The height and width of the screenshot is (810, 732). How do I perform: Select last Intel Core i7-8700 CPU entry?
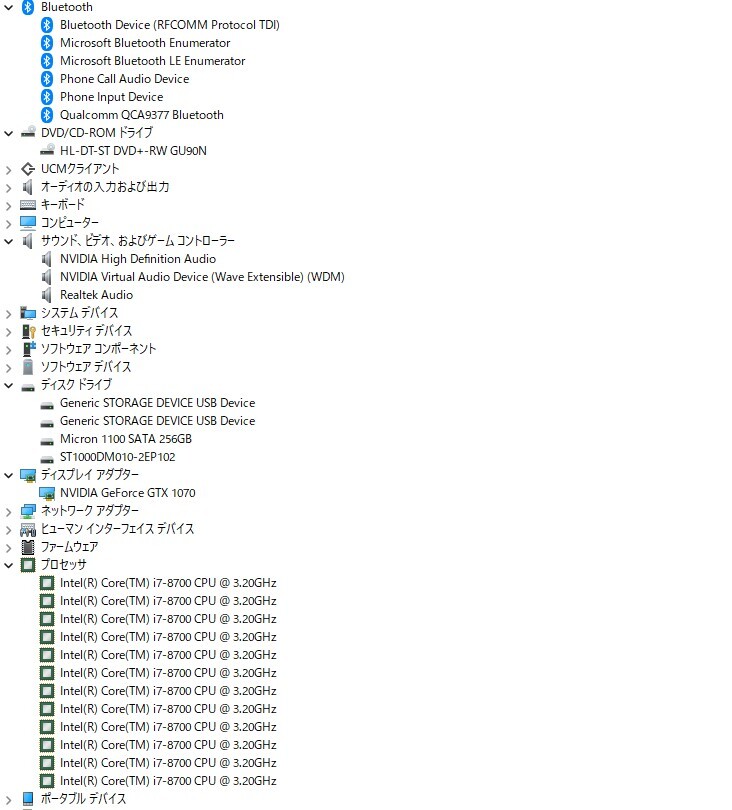point(168,781)
